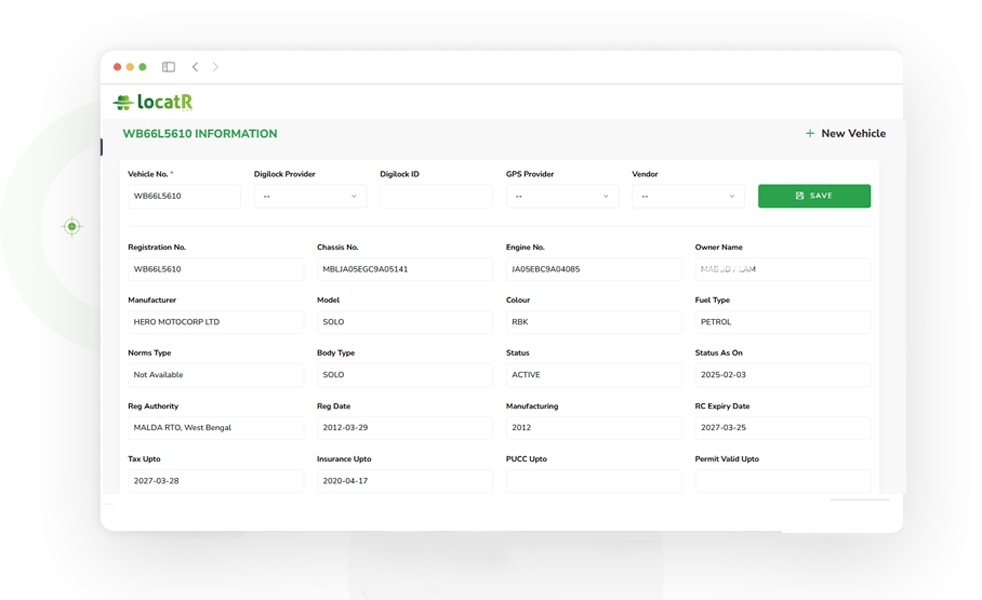Click the Insurance Upto label
Viewport: 982px width, 600px height.
[x=344, y=459]
